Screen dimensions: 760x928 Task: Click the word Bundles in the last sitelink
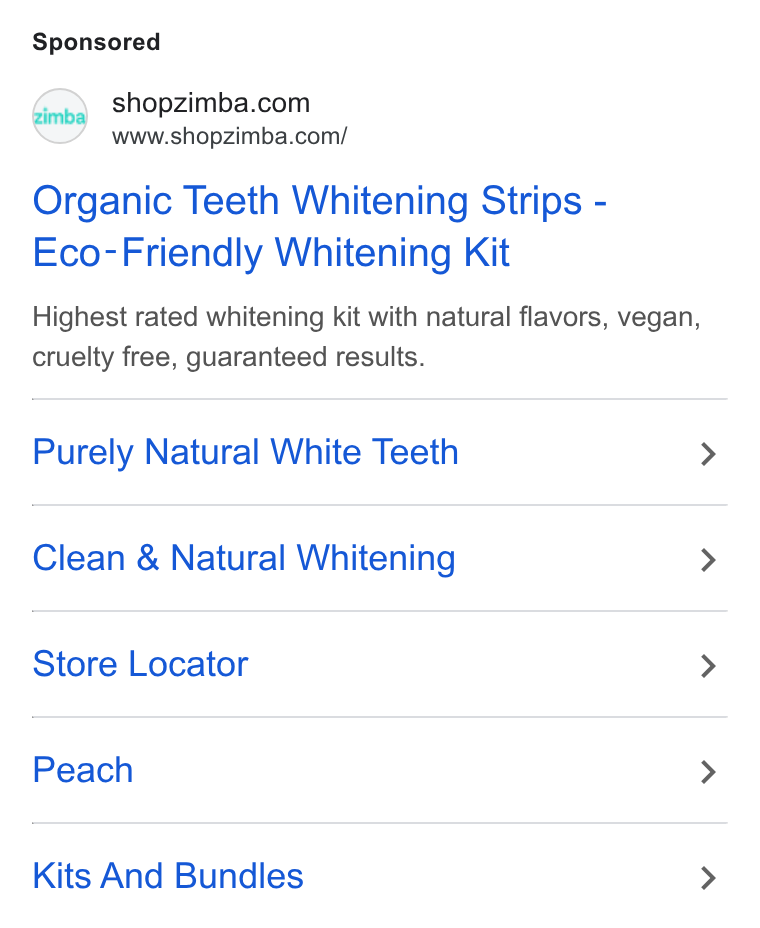pos(239,876)
